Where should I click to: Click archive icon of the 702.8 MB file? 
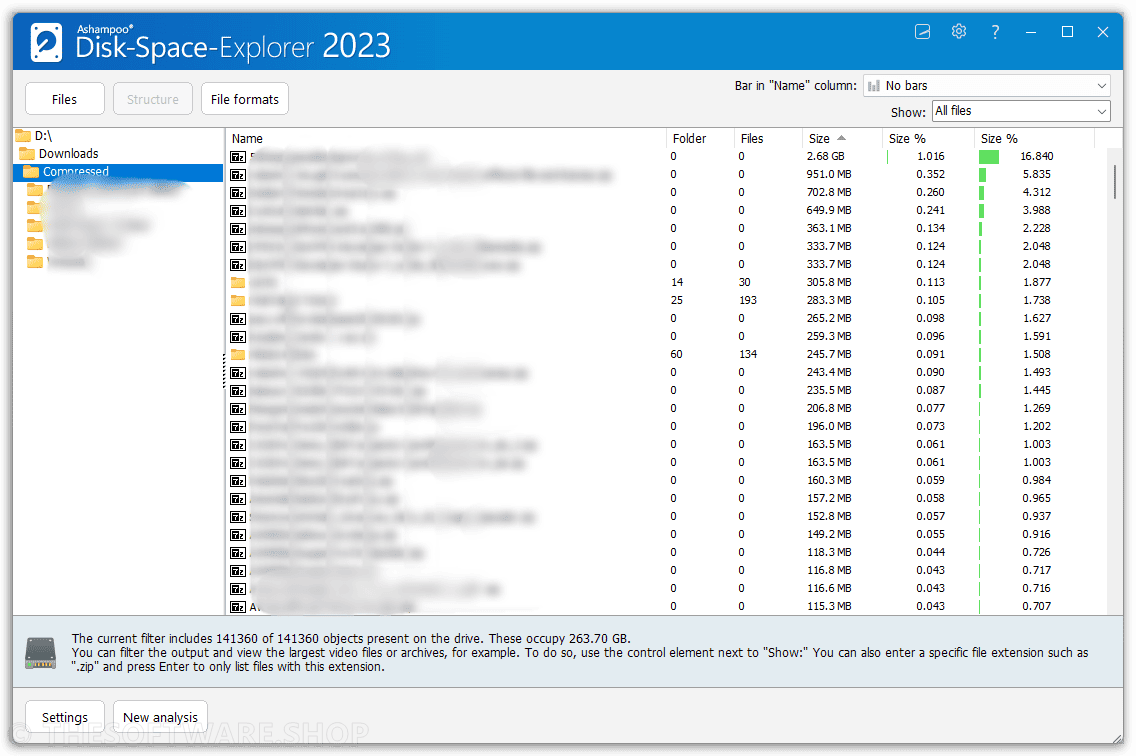tap(238, 193)
